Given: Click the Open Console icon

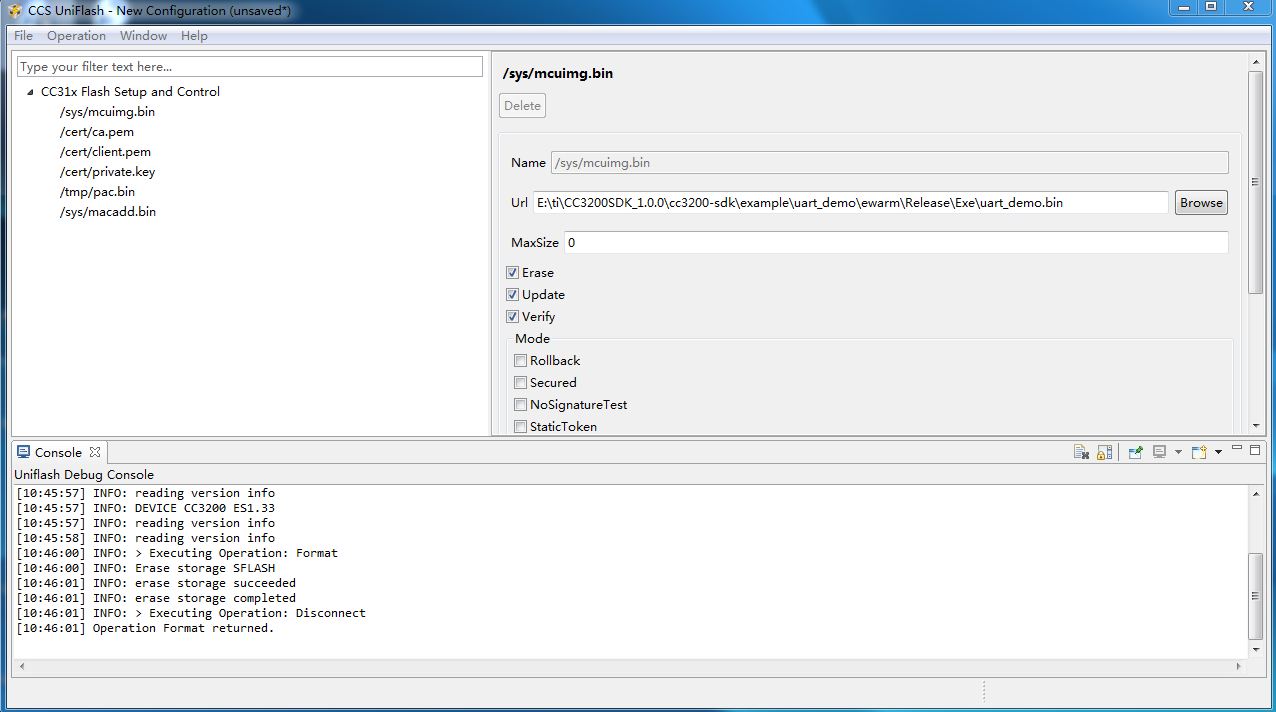Looking at the screenshot, I should pyautogui.click(x=1199, y=452).
